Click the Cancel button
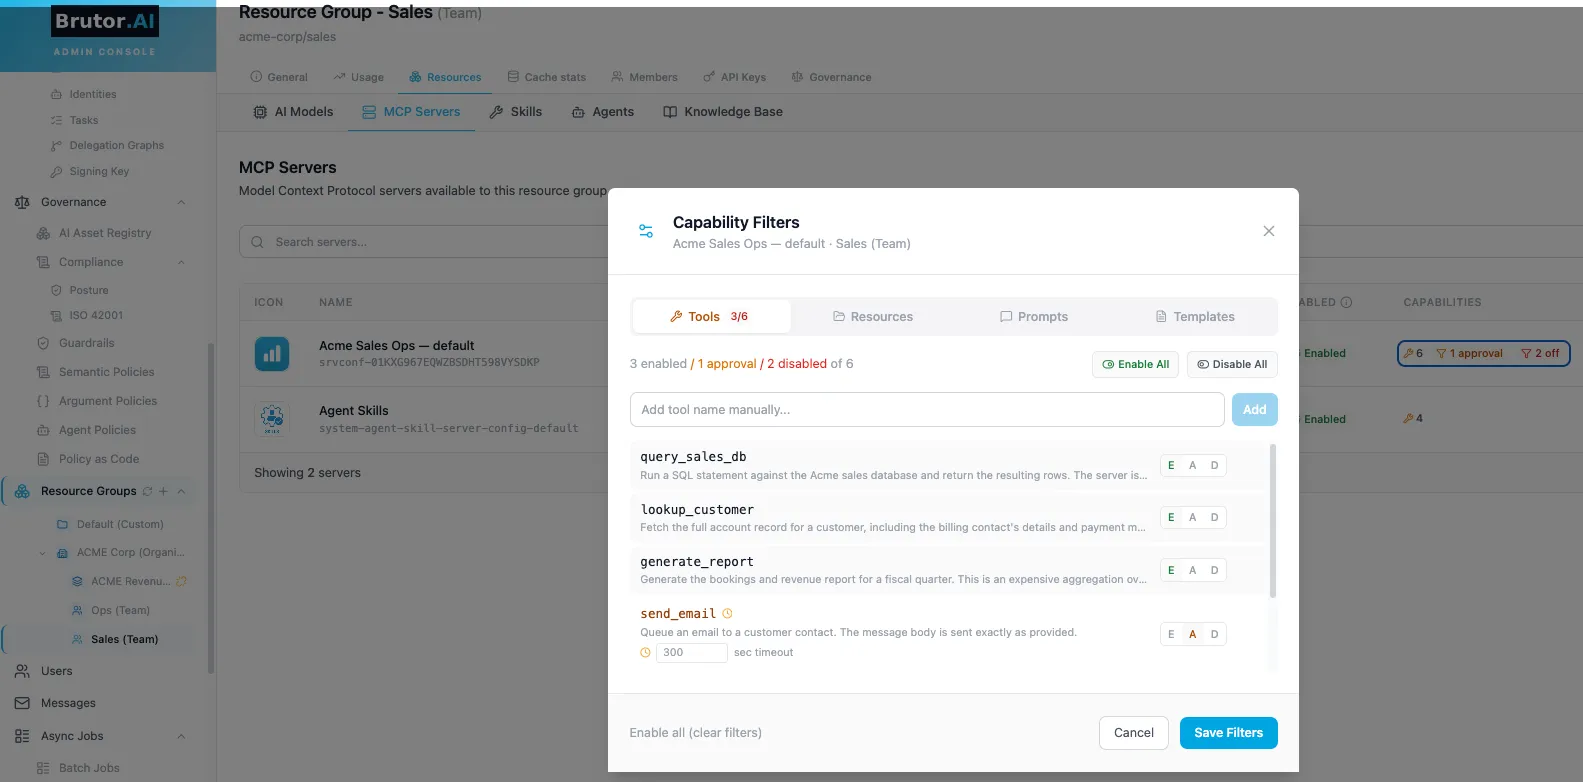Image resolution: width=1583 pixels, height=782 pixels. click(1134, 733)
